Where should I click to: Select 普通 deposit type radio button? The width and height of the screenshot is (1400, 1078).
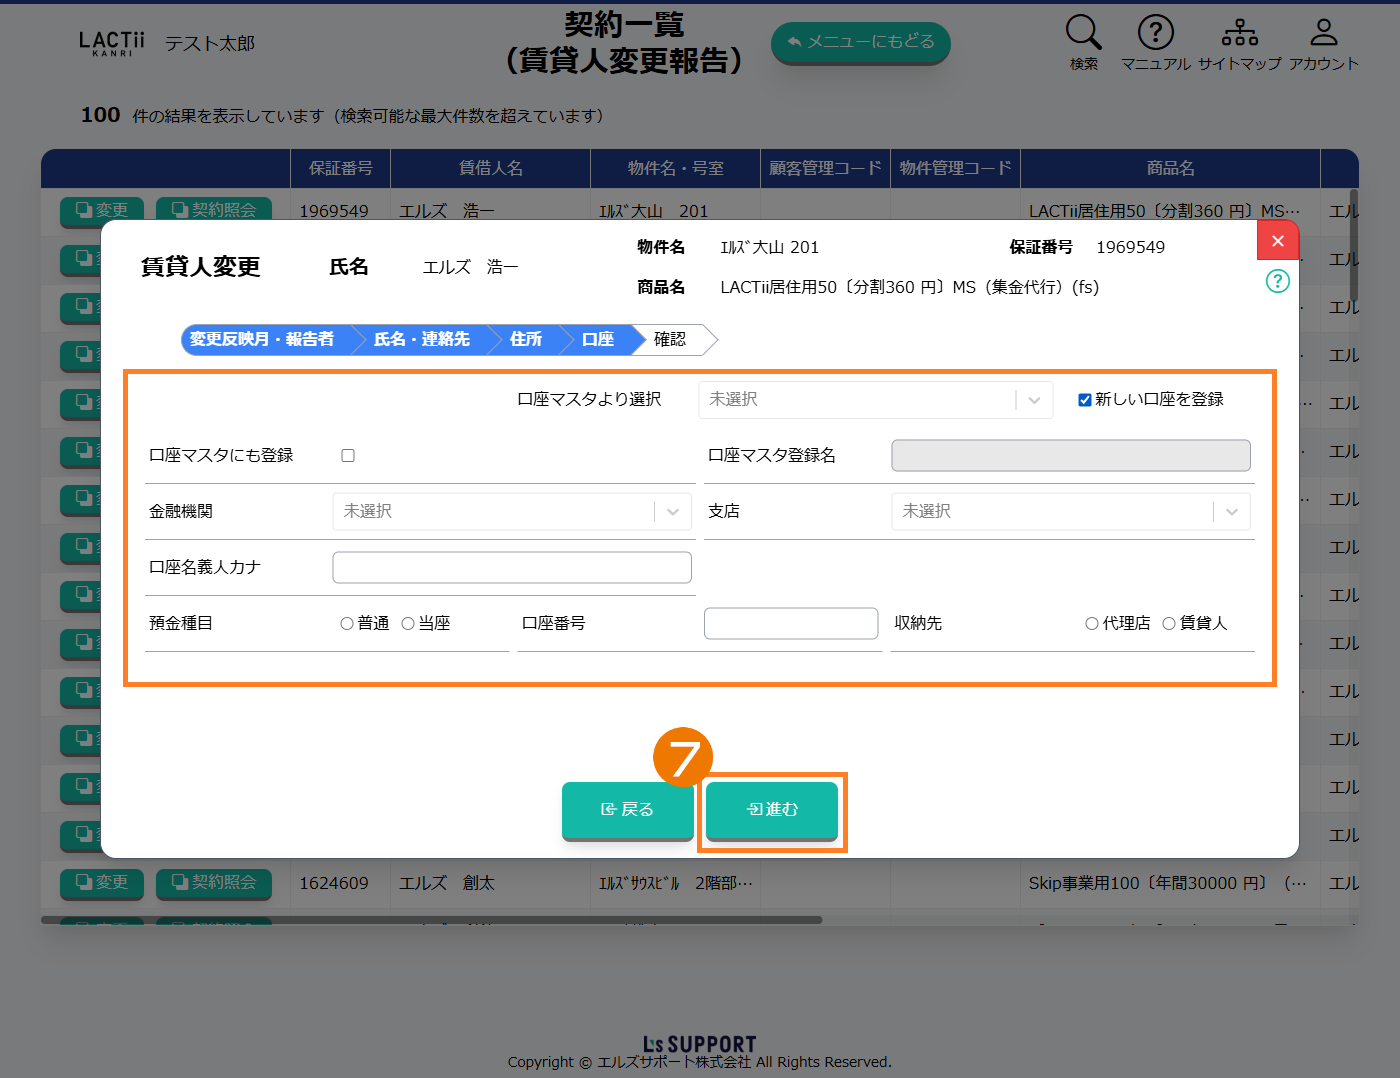coord(347,624)
